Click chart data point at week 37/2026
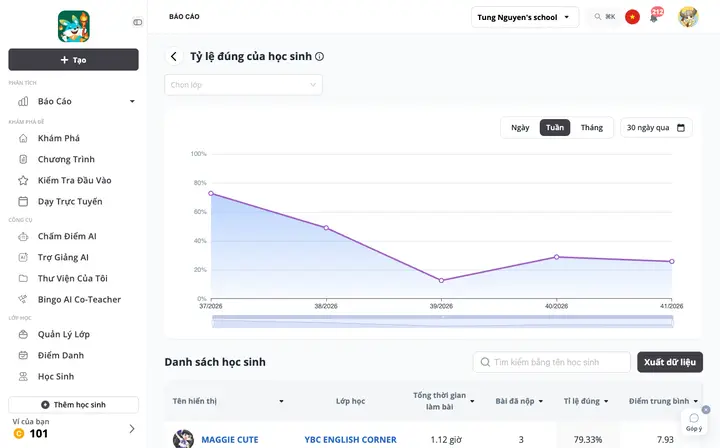Viewport: 720px width, 448px height. [211, 194]
